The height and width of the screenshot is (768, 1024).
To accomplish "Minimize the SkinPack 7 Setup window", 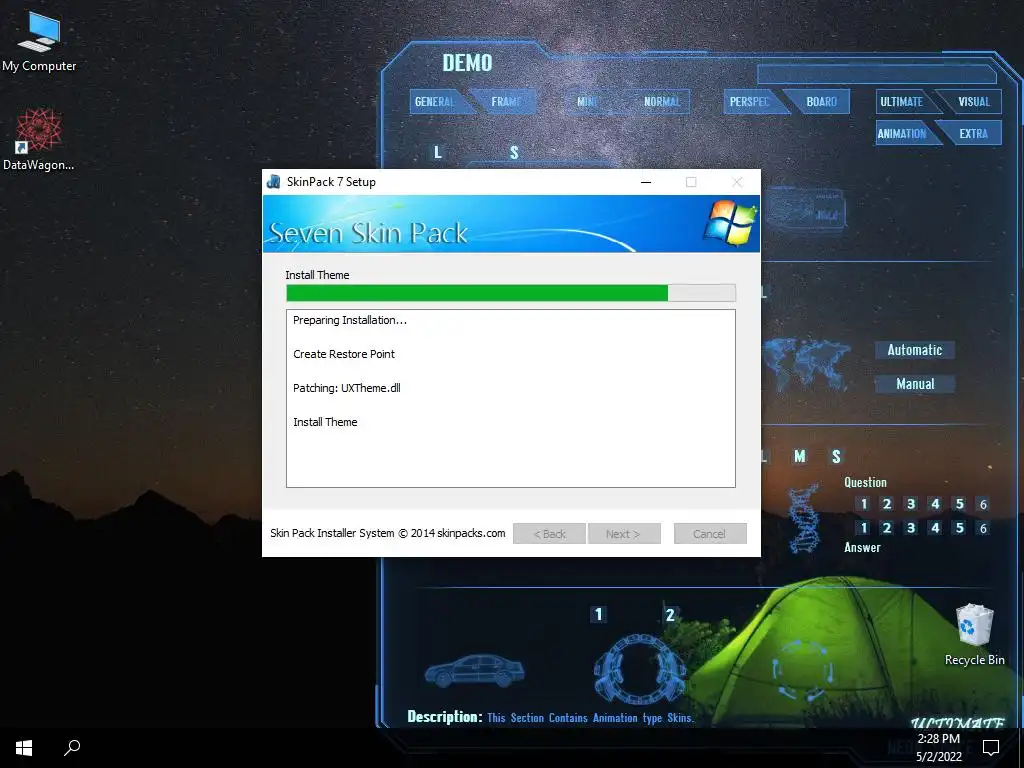I will (x=646, y=182).
